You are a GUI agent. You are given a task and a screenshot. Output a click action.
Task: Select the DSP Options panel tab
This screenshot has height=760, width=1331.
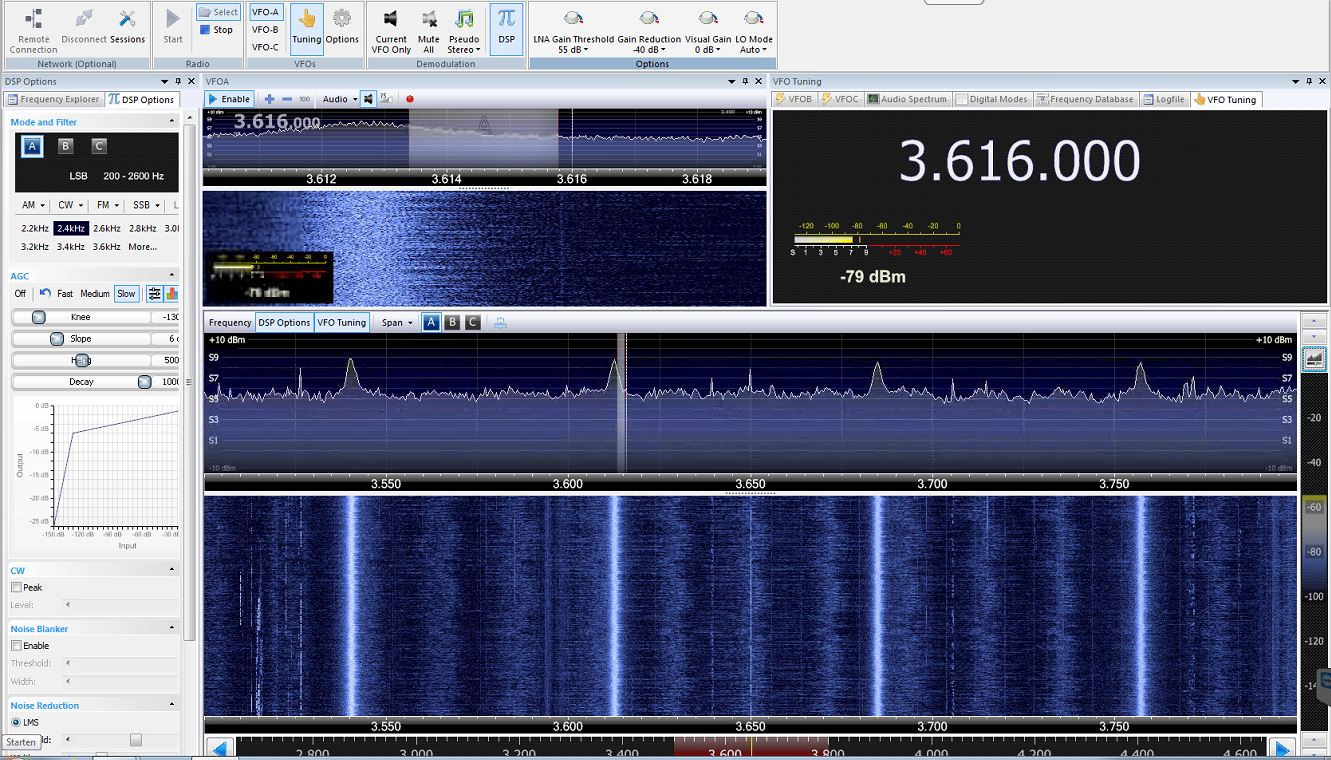click(141, 99)
